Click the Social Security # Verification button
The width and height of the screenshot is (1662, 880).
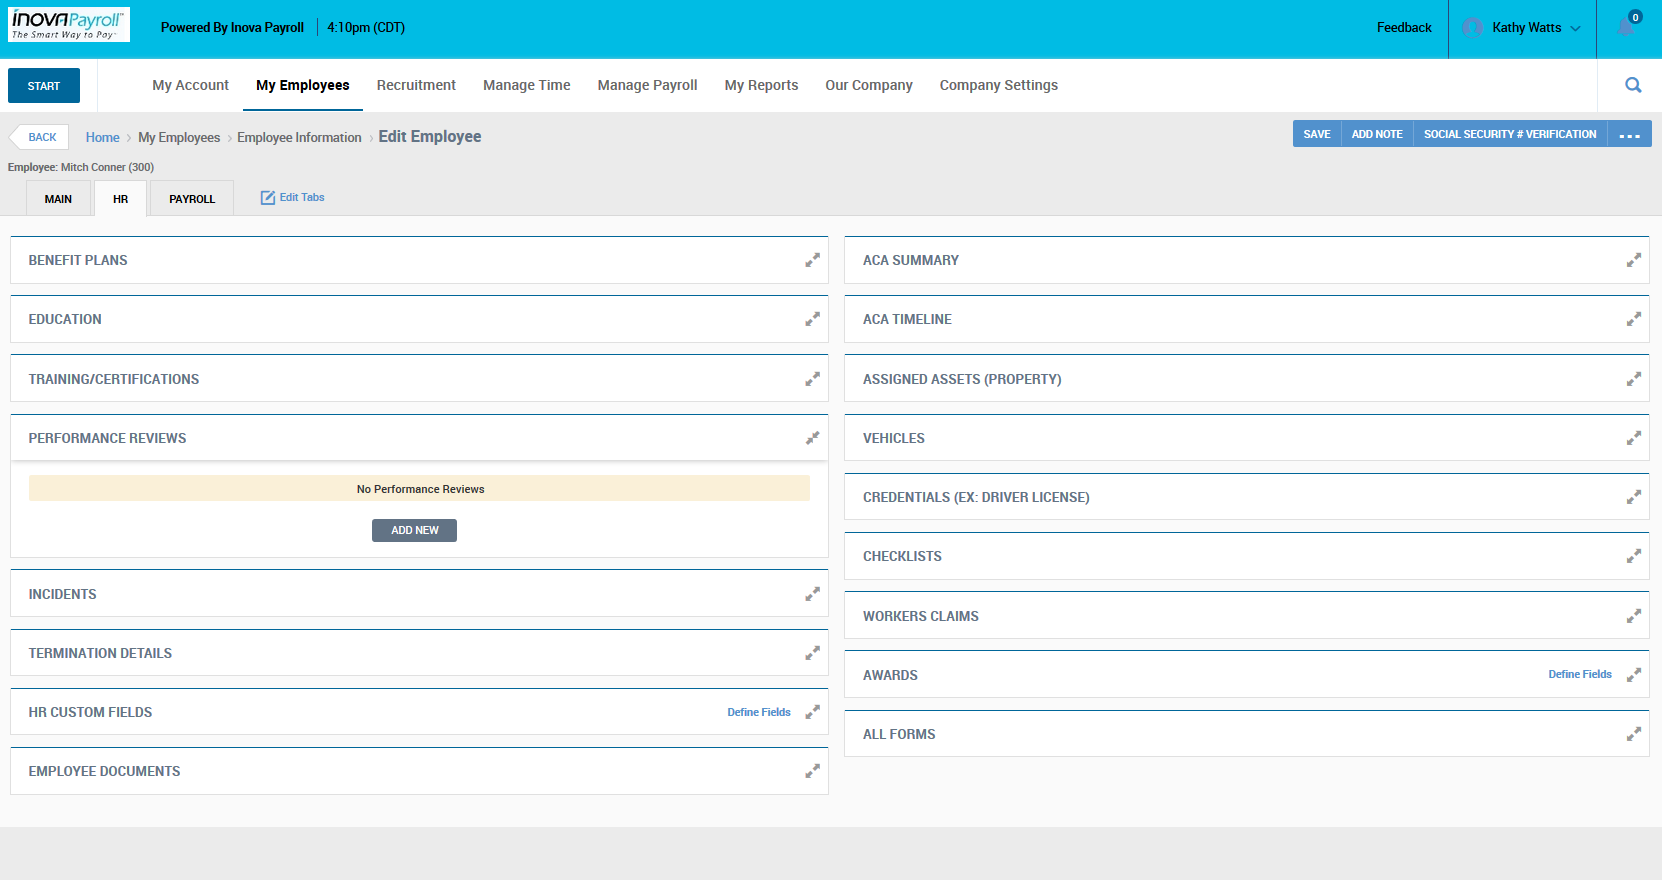click(1510, 134)
